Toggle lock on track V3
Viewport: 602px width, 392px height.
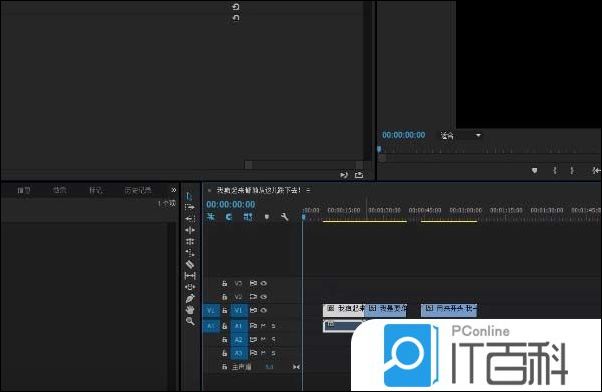pyautogui.click(x=225, y=283)
